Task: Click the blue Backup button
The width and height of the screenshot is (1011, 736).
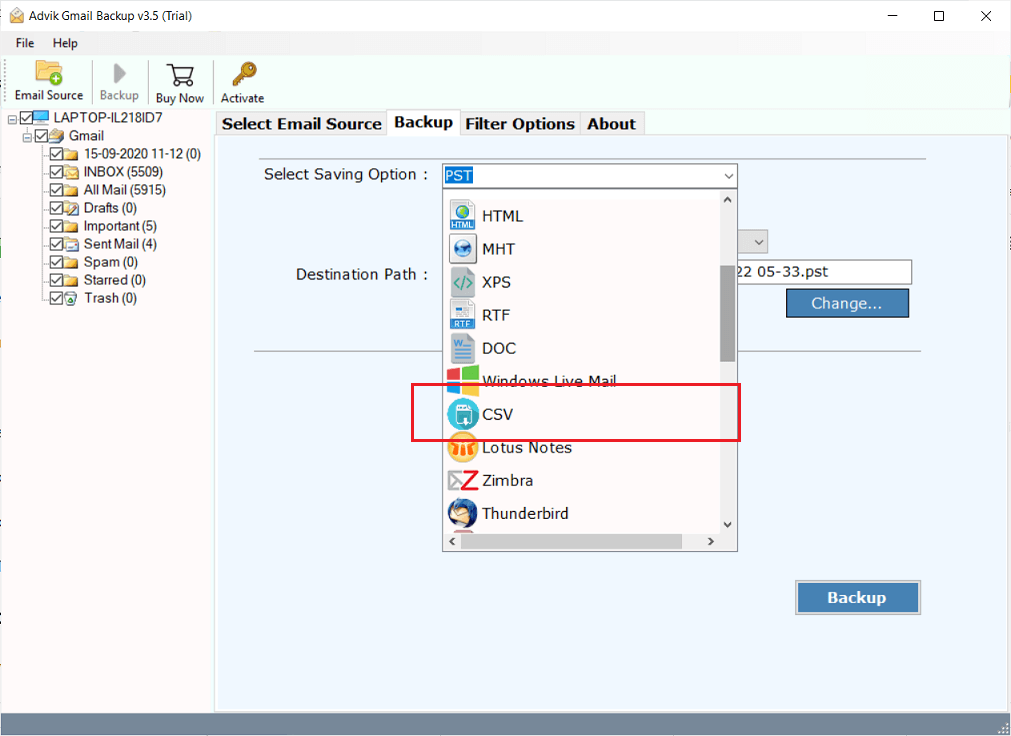Action: [857, 597]
